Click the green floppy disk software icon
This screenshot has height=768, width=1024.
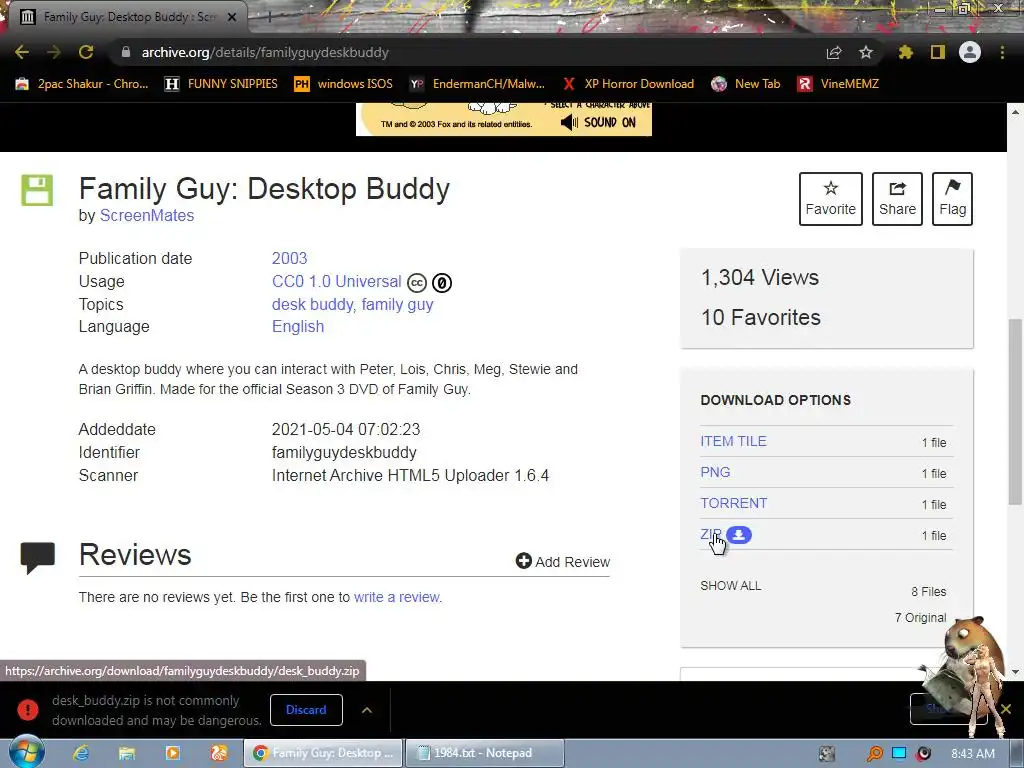click(x=37, y=191)
